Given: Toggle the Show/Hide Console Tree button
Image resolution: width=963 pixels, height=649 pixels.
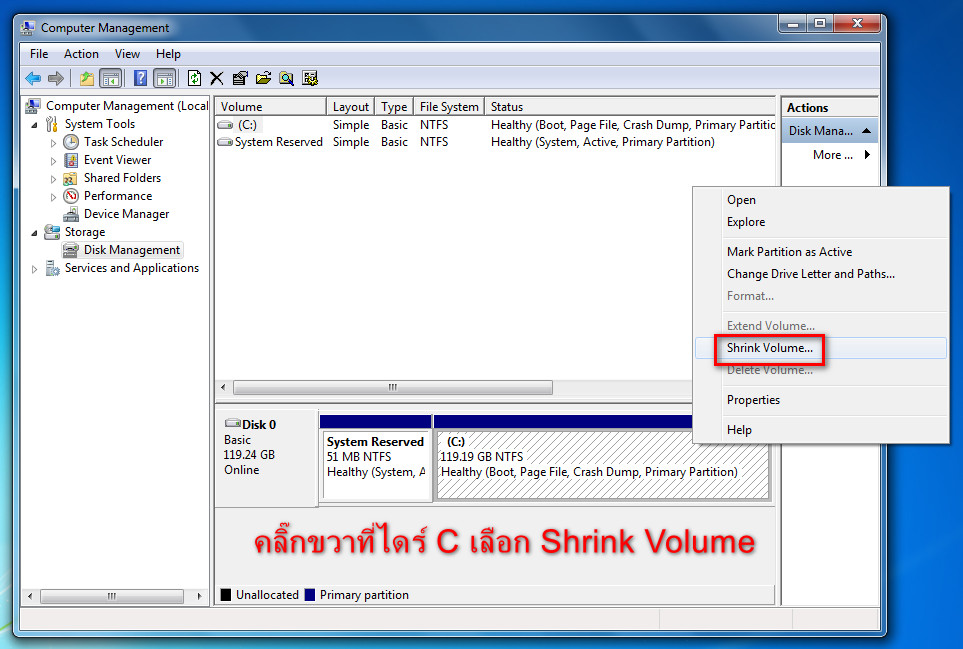Looking at the screenshot, I should click(110, 79).
